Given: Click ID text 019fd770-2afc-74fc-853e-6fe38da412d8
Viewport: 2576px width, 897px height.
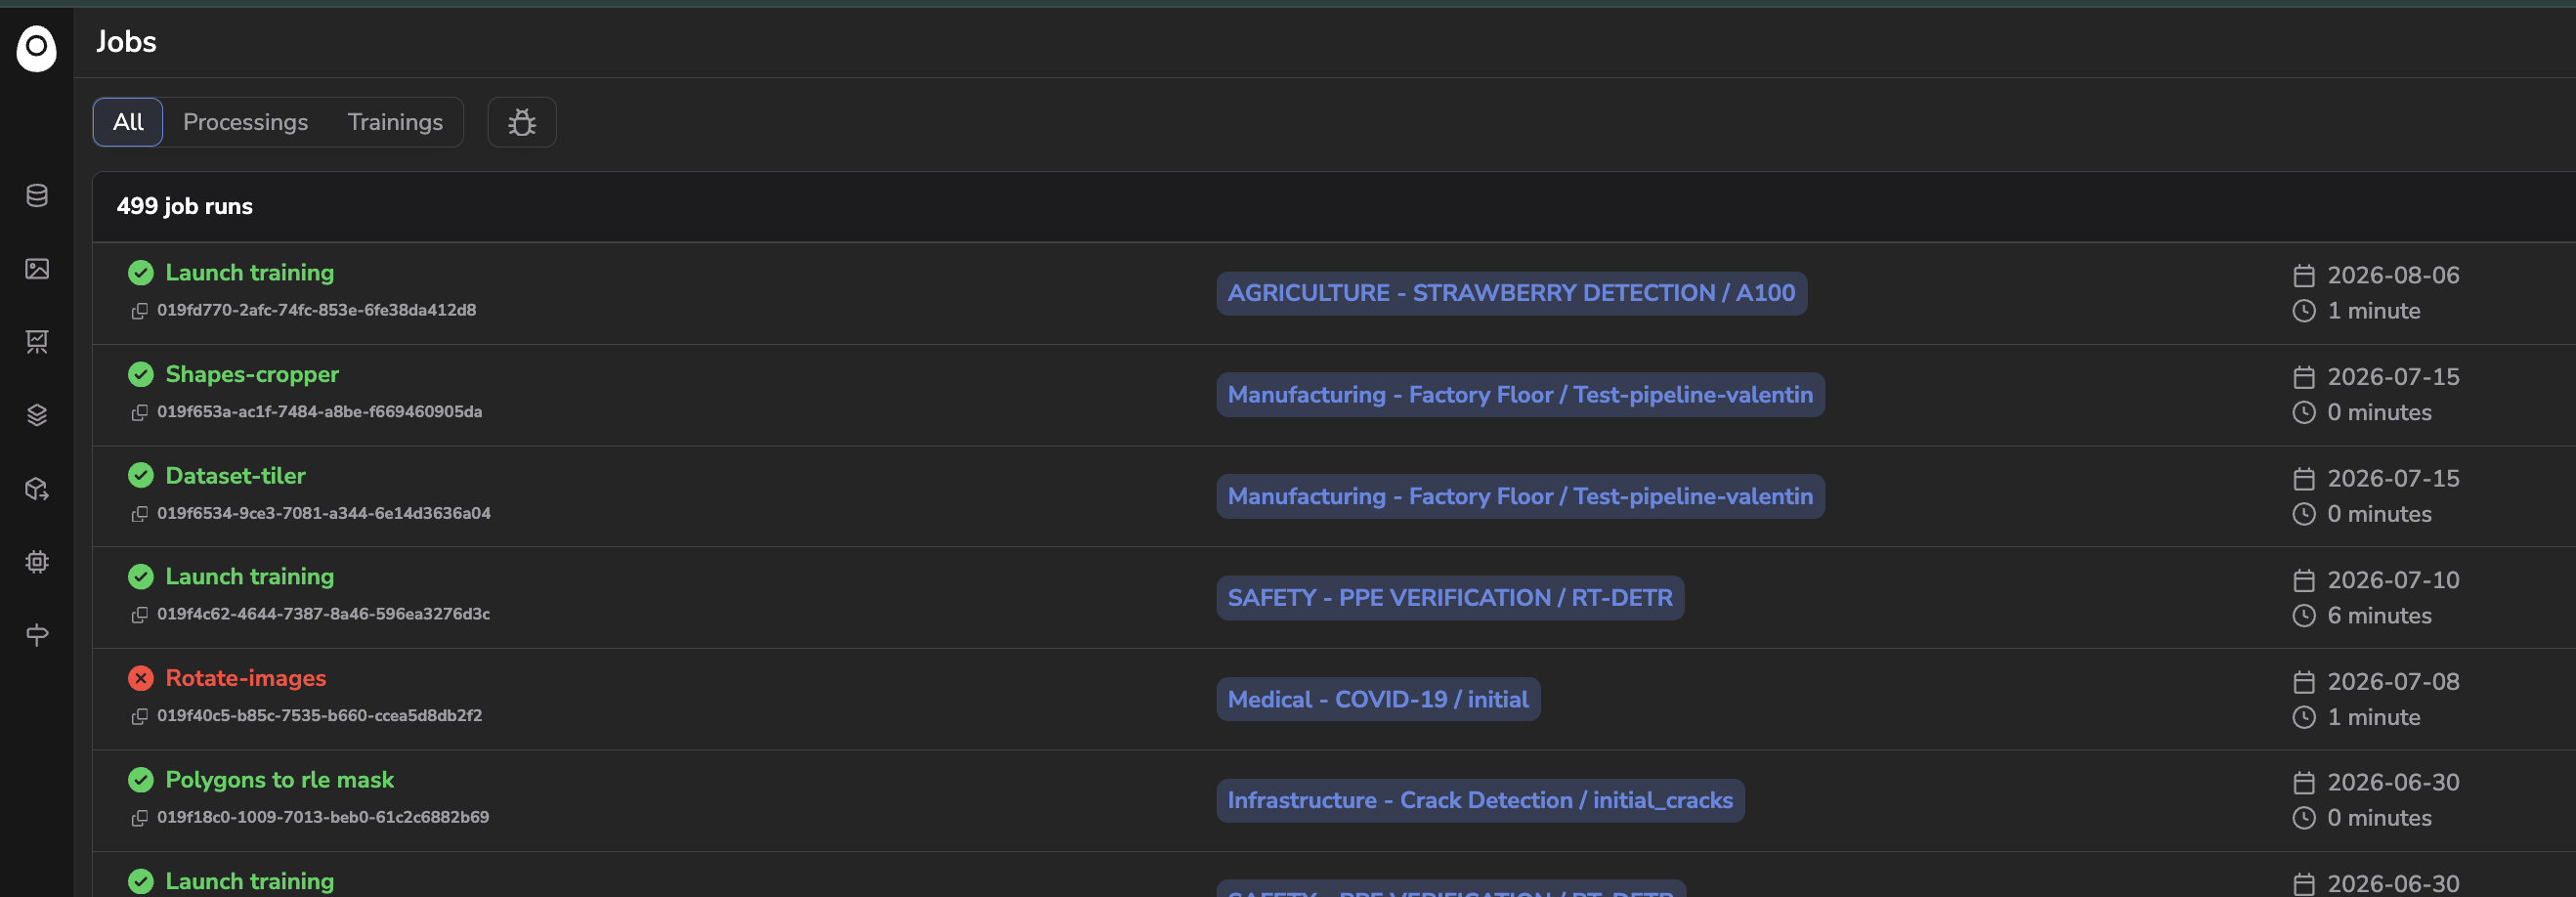Looking at the screenshot, I should pos(316,310).
